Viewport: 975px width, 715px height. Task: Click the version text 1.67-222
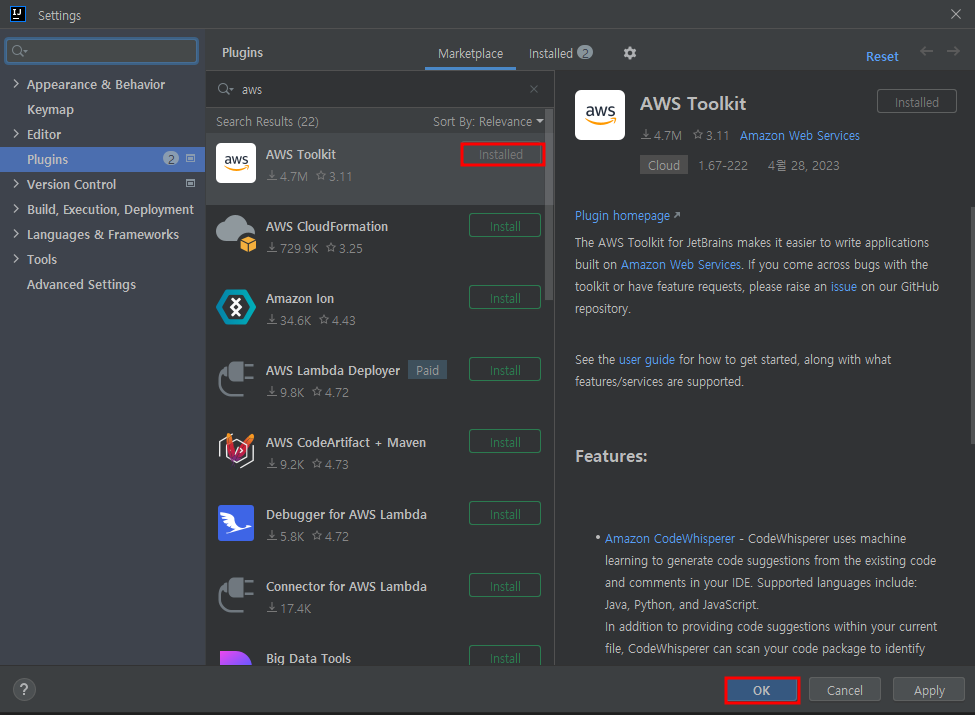[723, 166]
